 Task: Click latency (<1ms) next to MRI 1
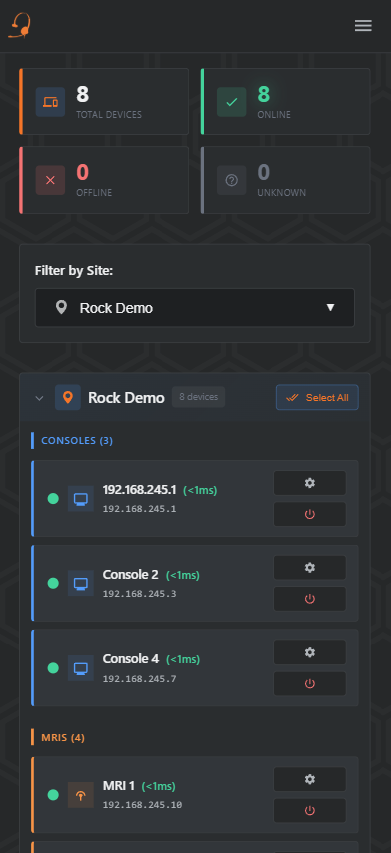[158, 787]
